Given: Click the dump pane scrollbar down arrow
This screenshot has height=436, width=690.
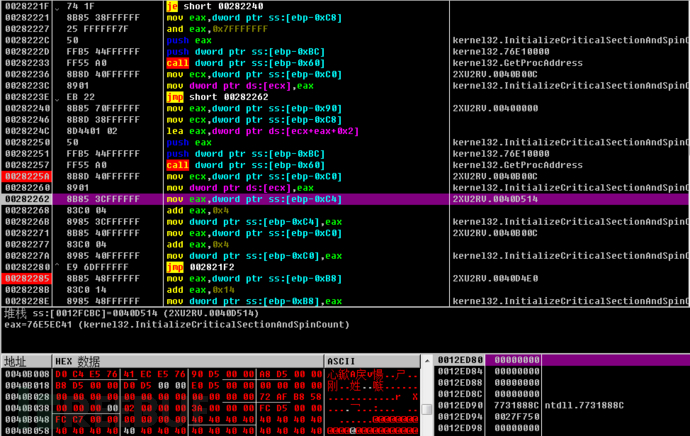Looking at the screenshot, I should (x=427, y=429).
